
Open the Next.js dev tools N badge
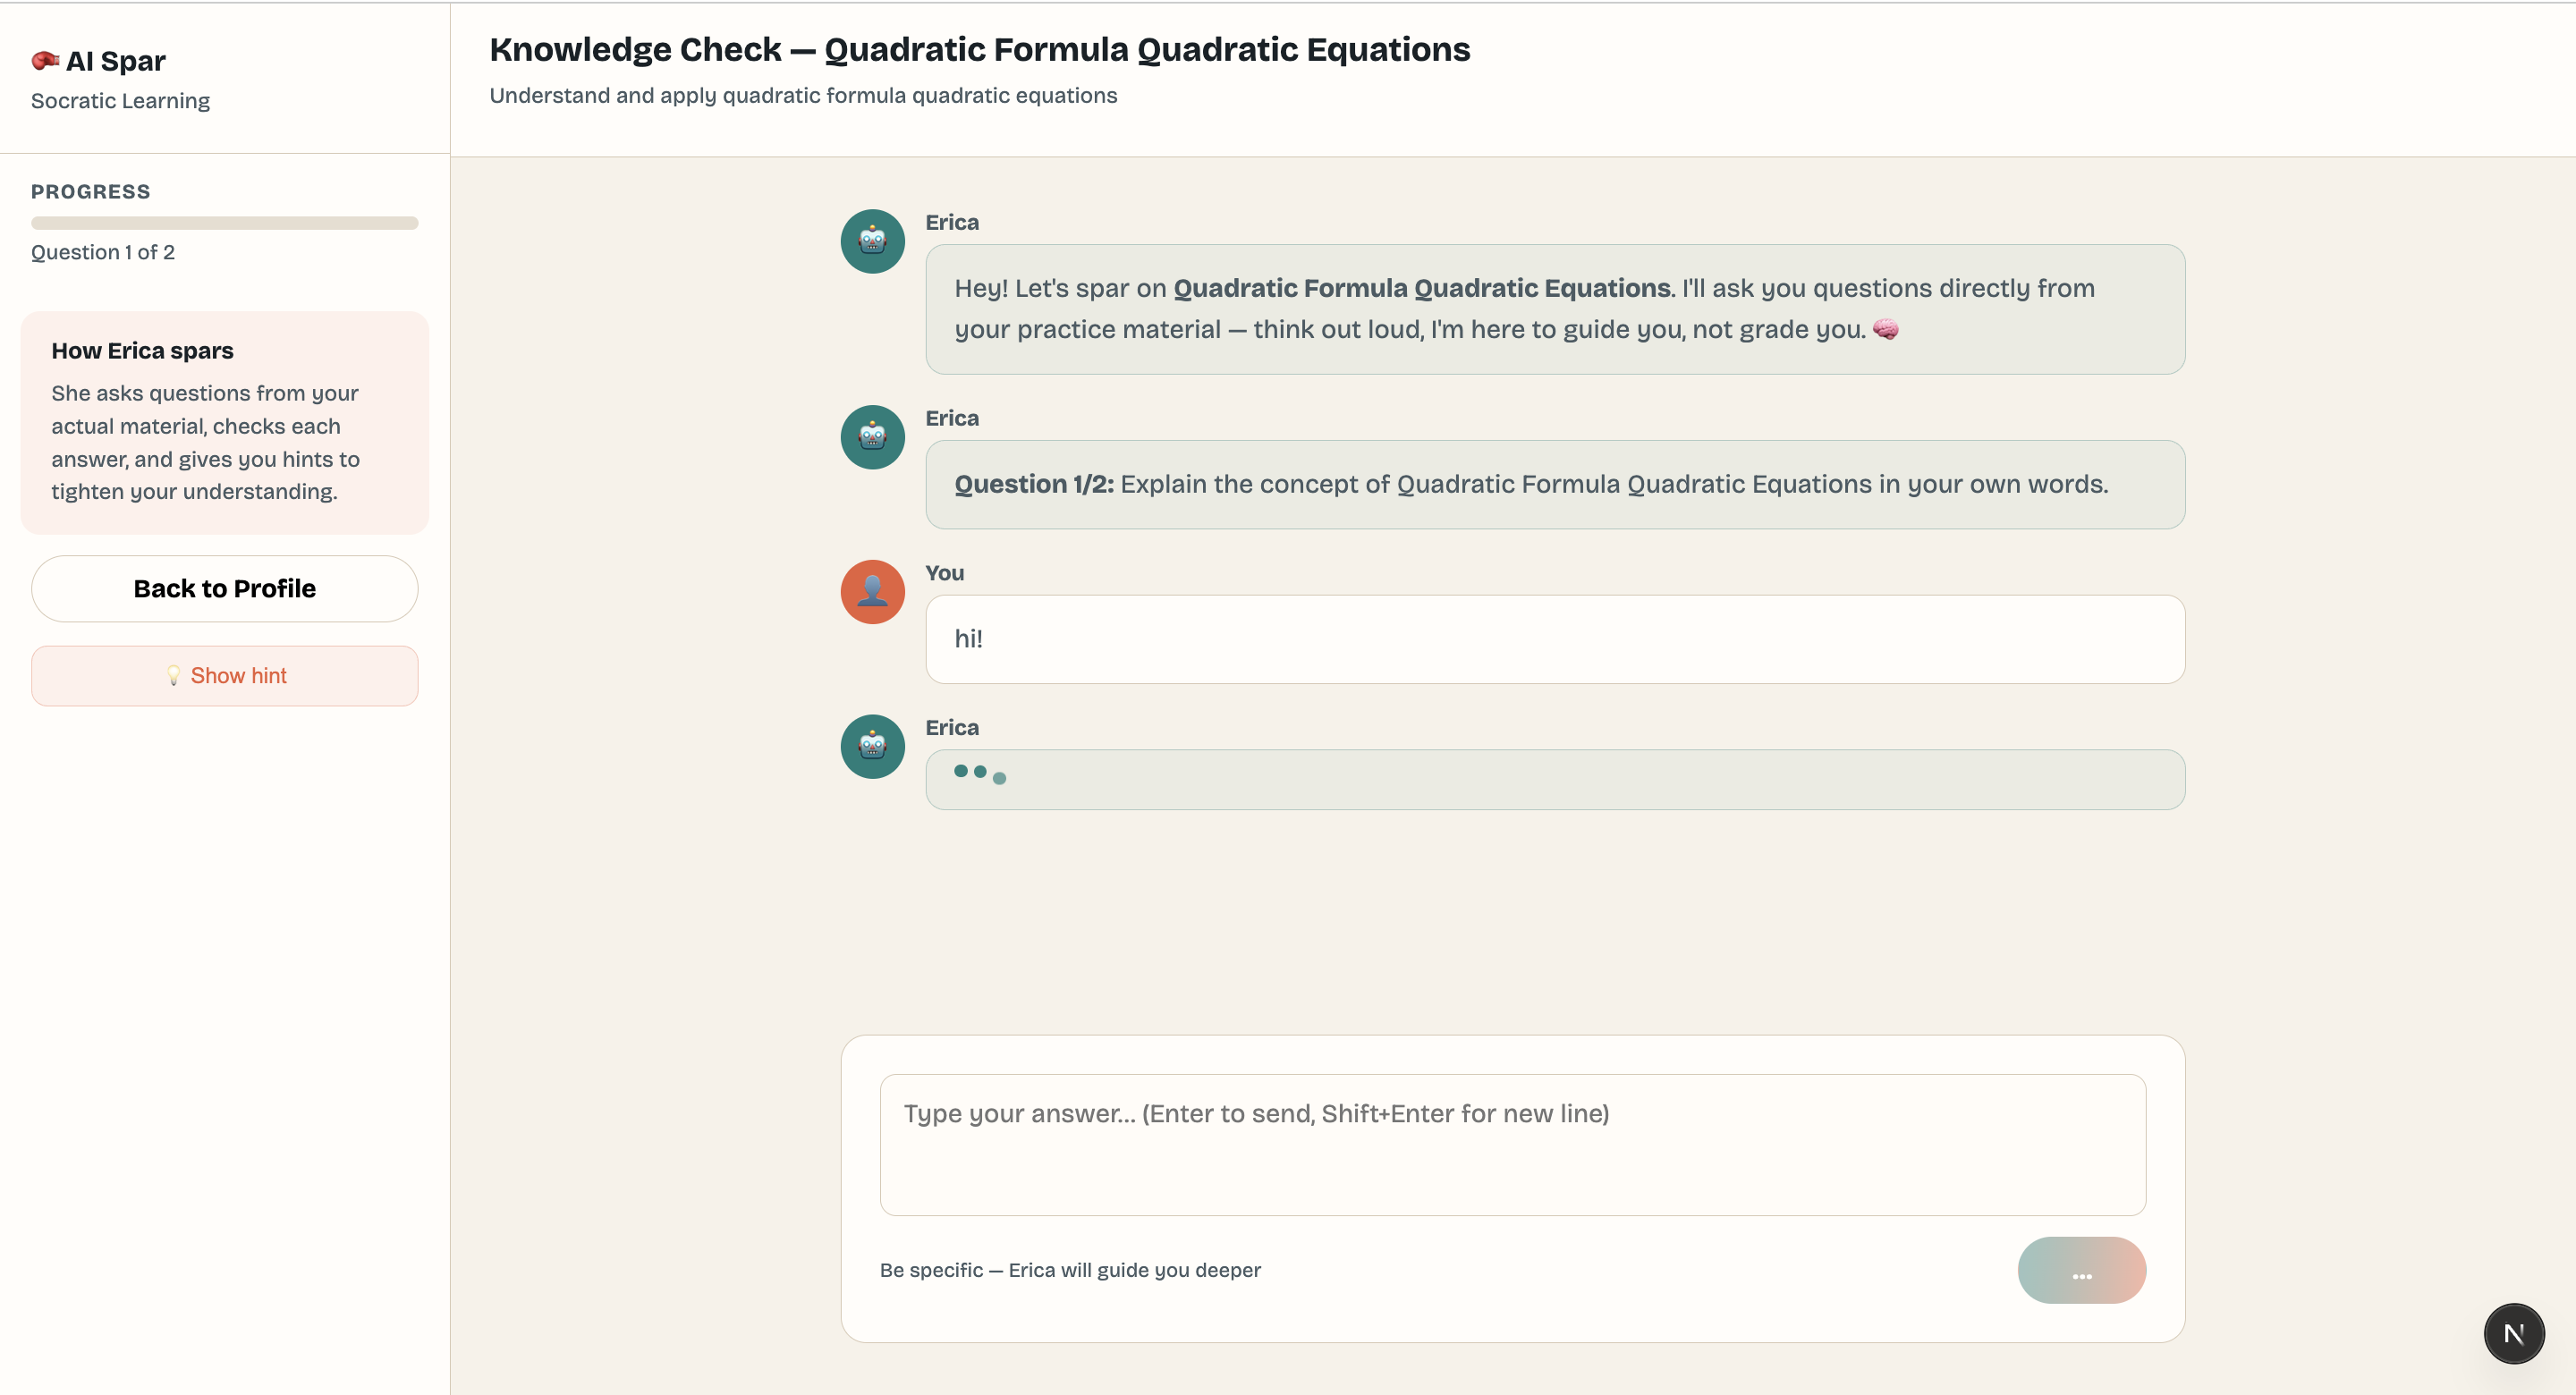click(x=2513, y=1333)
